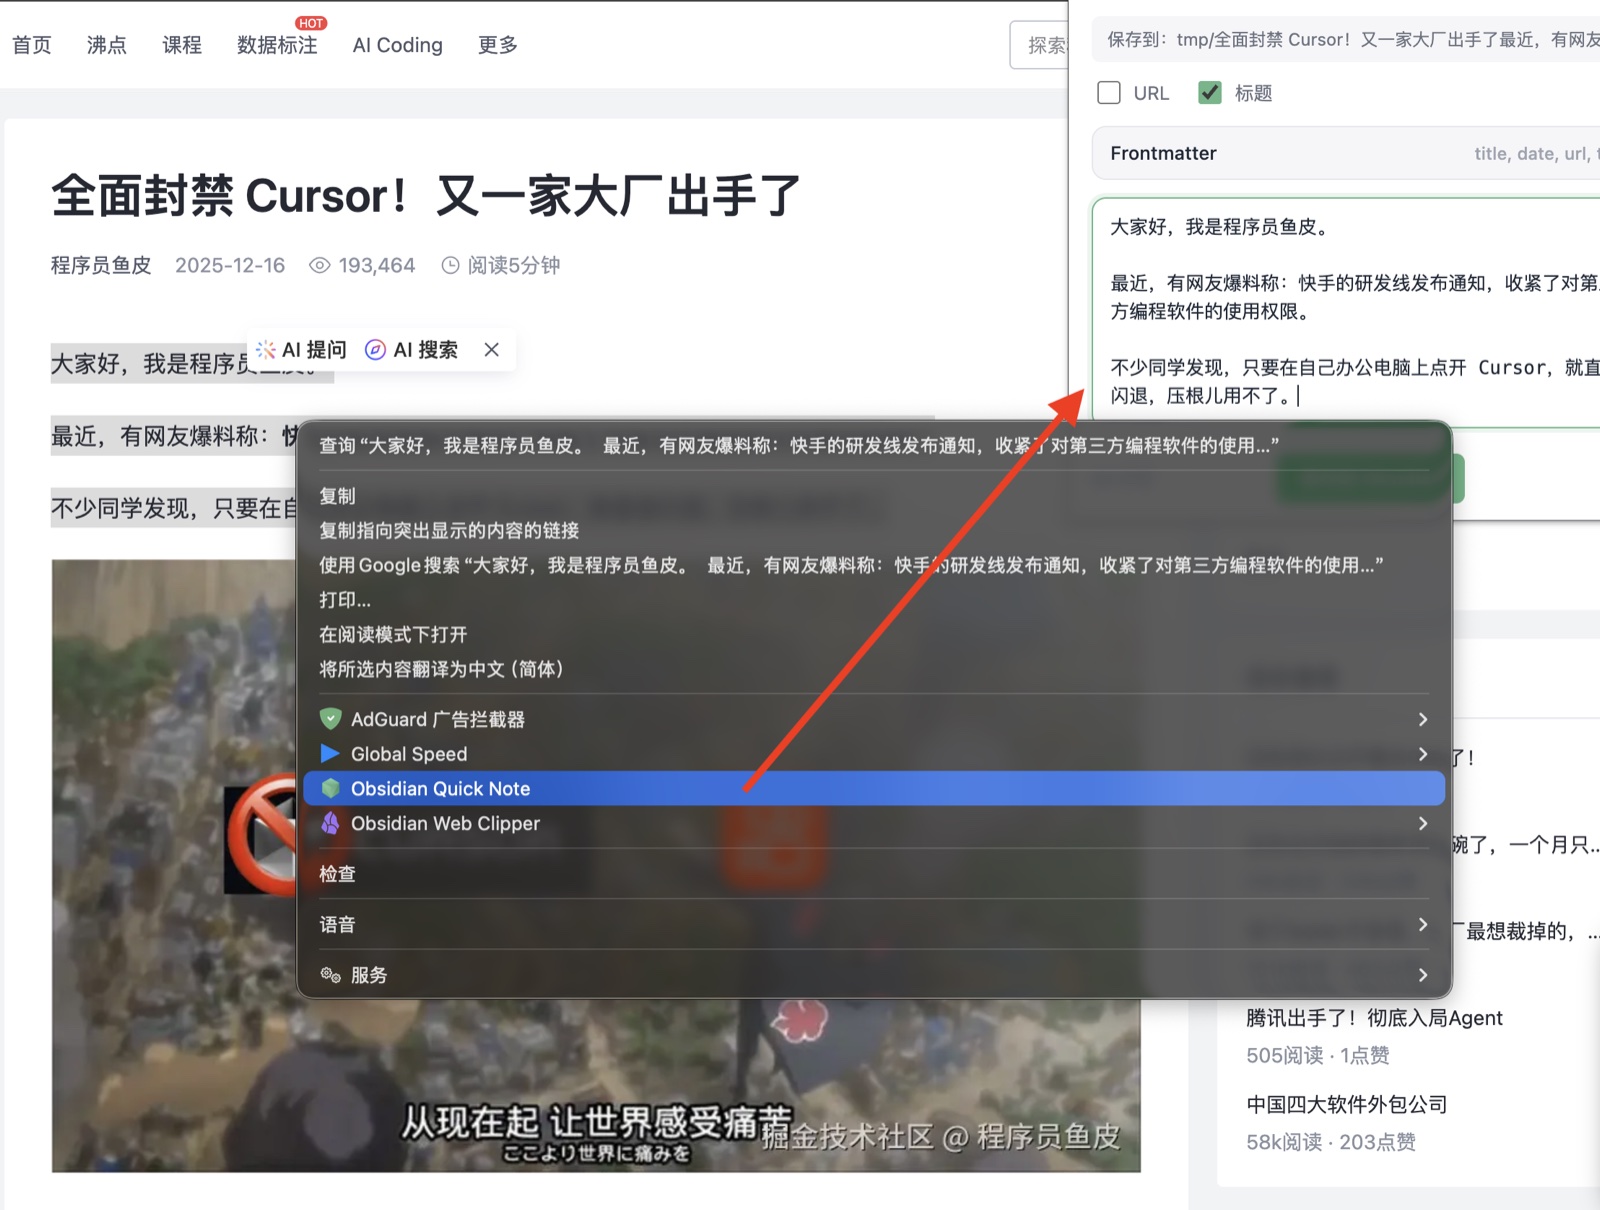Click the article image thumbnail
Screen dimensions: 1600x1210
click(596, 866)
